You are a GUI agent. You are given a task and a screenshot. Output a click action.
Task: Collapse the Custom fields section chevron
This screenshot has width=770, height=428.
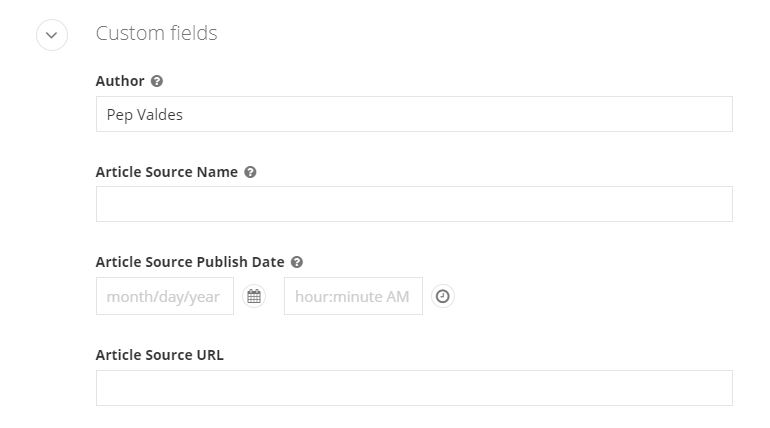click(x=51, y=35)
